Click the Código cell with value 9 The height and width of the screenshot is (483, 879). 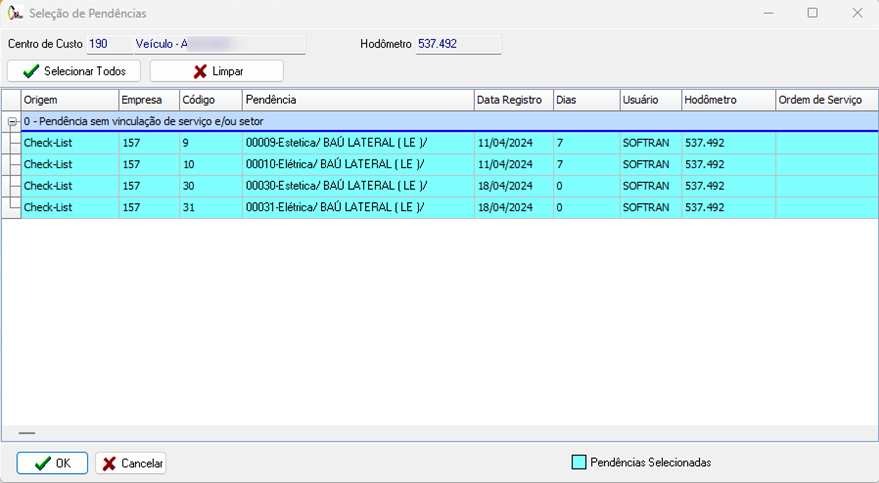(211, 143)
